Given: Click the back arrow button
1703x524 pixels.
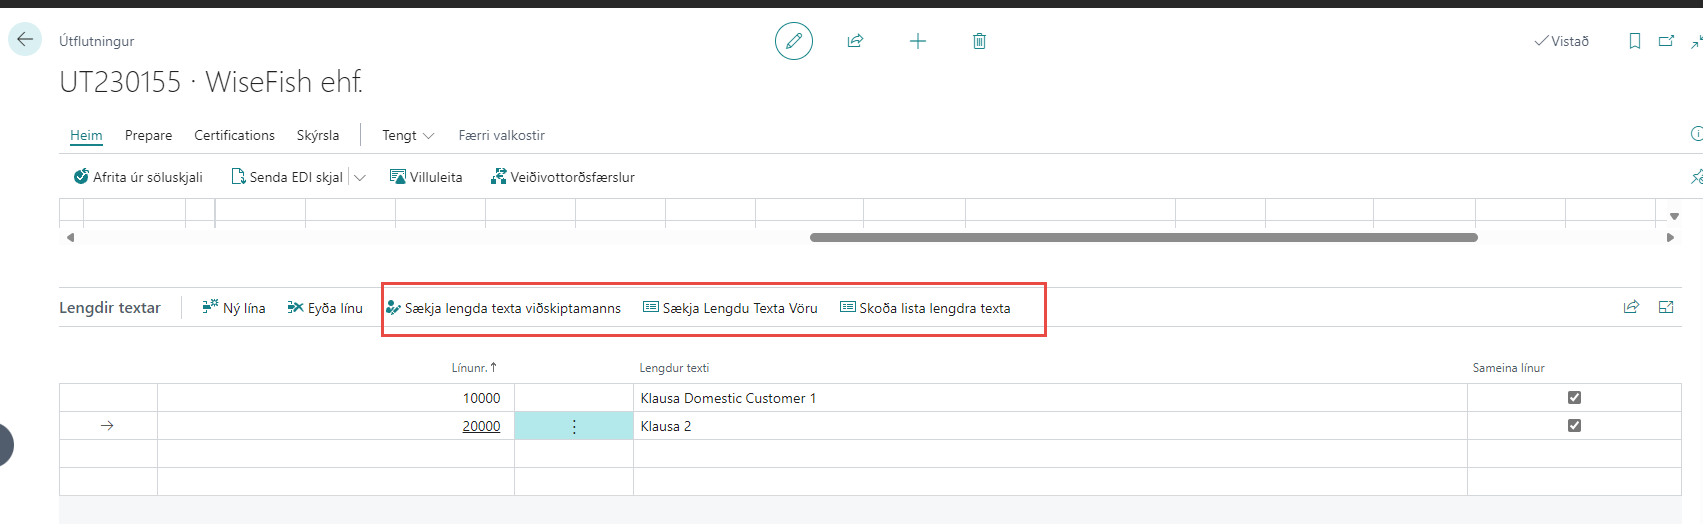Looking at the screenshot, I should tap(25, 40).
